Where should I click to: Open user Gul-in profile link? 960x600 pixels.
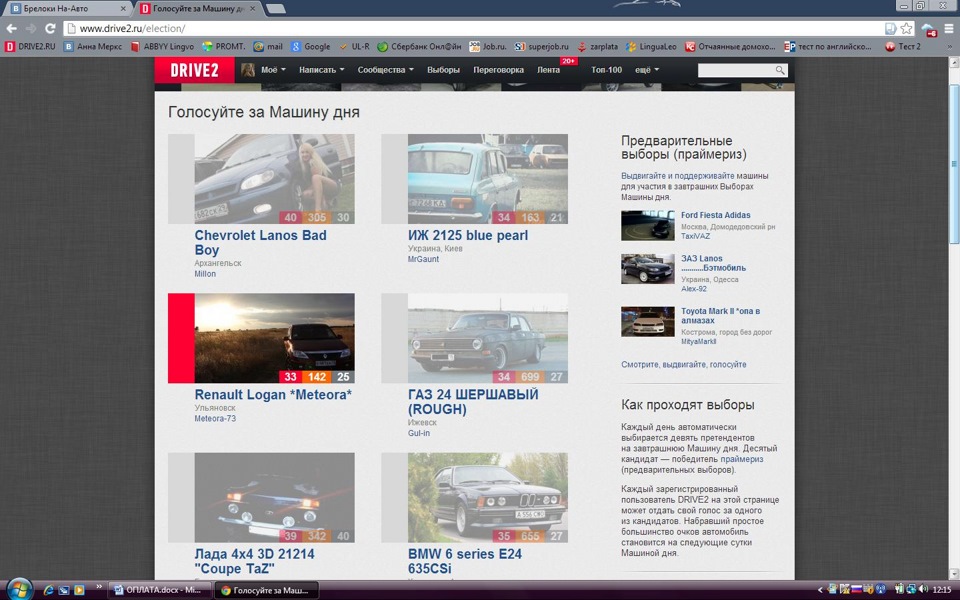[419, 433]
